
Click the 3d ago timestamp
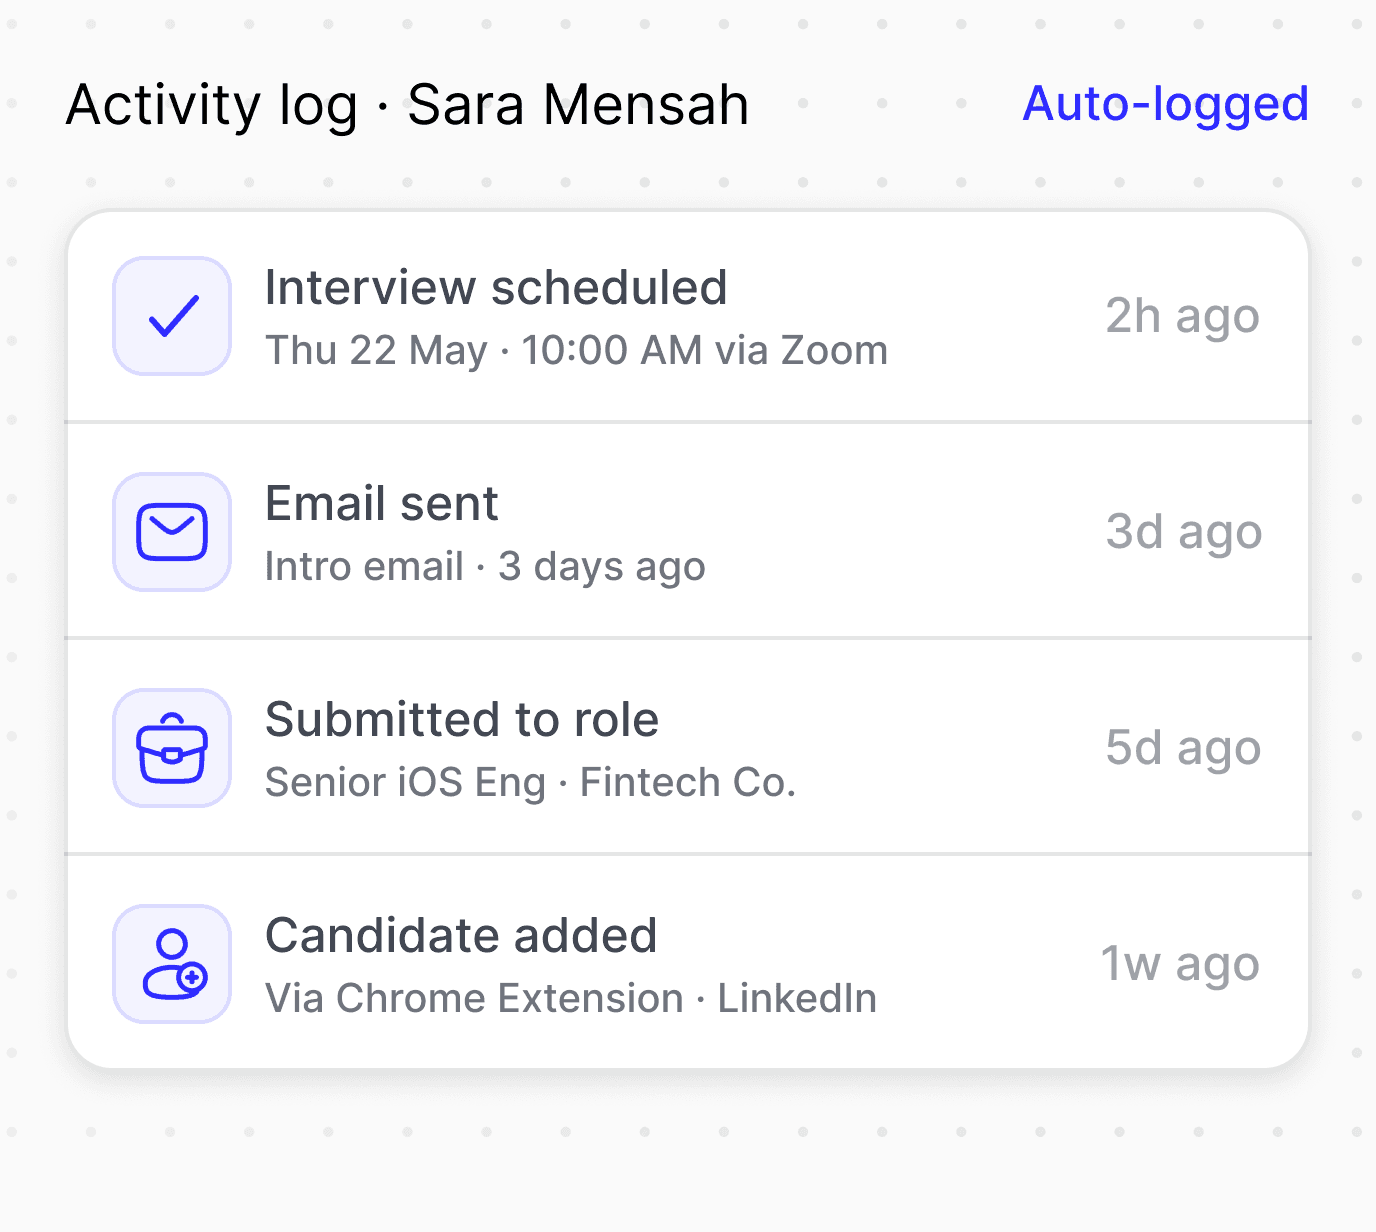coord(1183,533)
